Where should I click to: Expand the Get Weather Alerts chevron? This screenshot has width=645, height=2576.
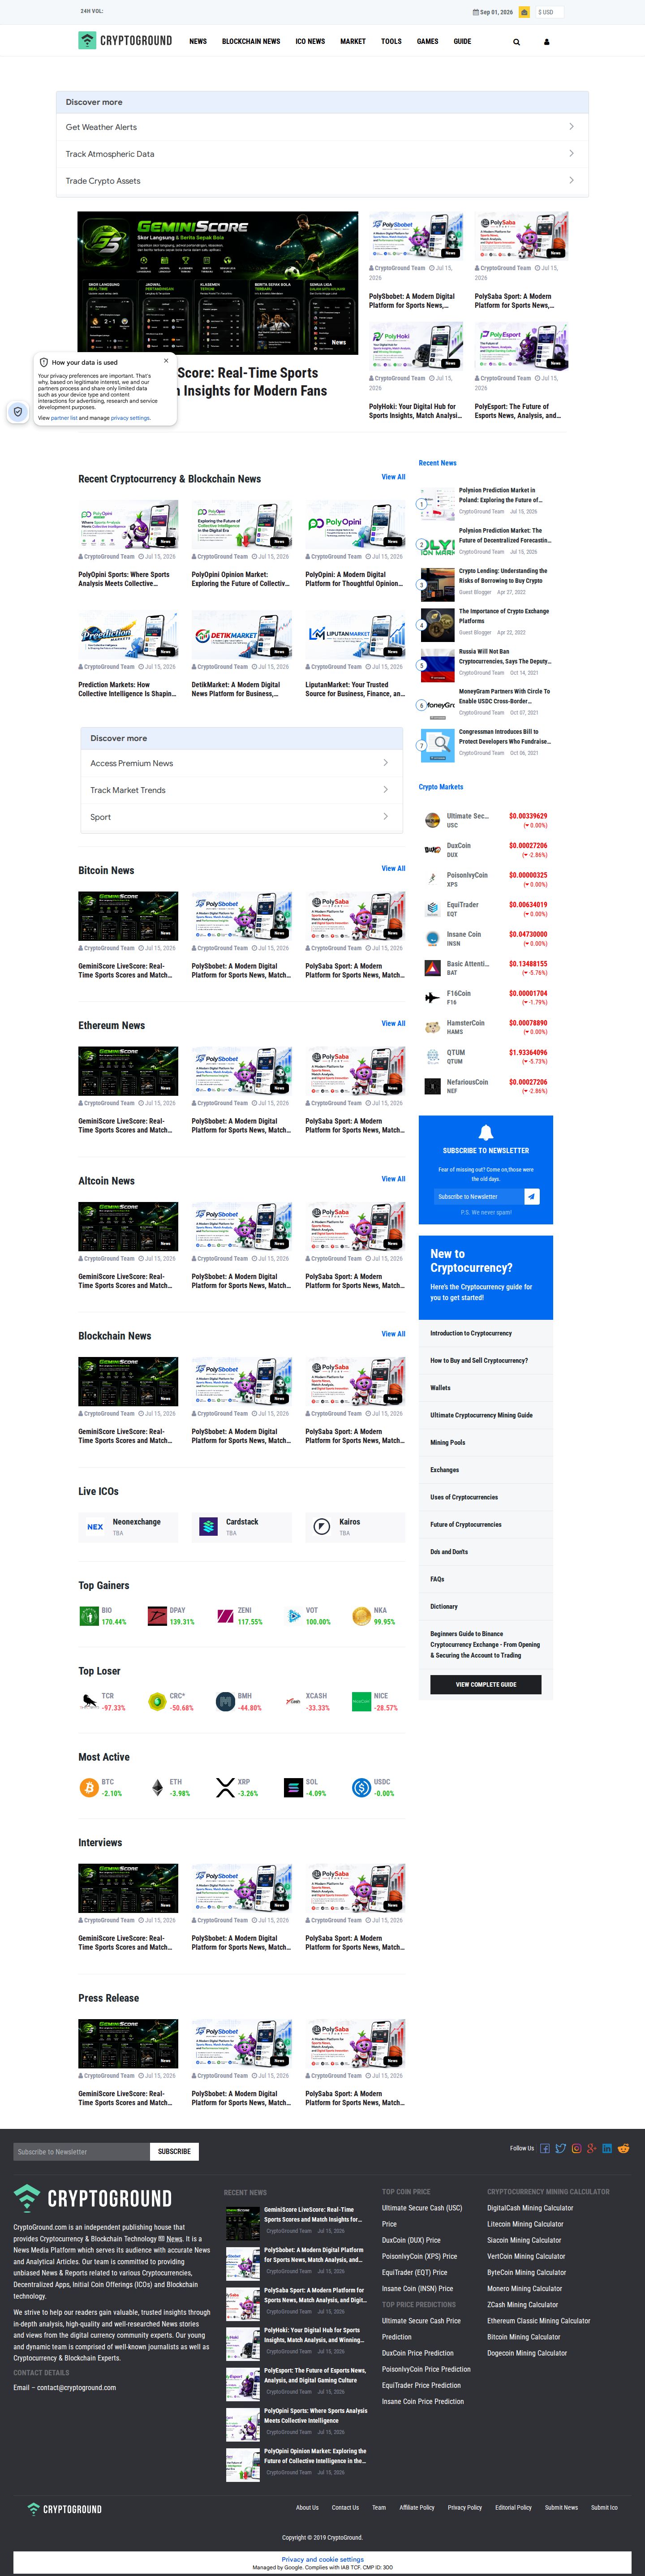tap(571, 127)
